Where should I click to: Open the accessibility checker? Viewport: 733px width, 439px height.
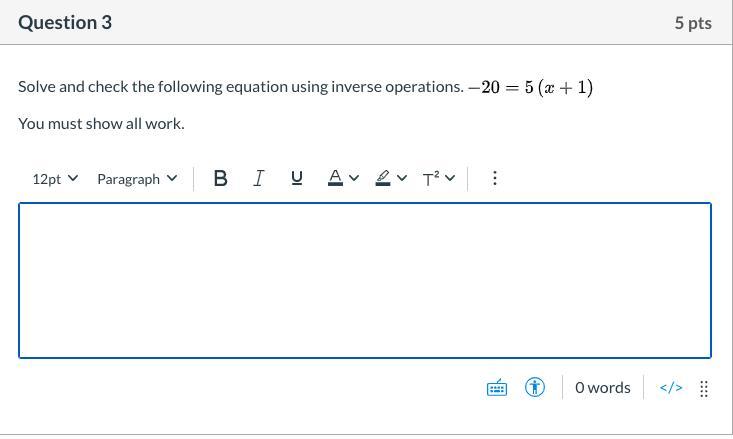[535, 387]
